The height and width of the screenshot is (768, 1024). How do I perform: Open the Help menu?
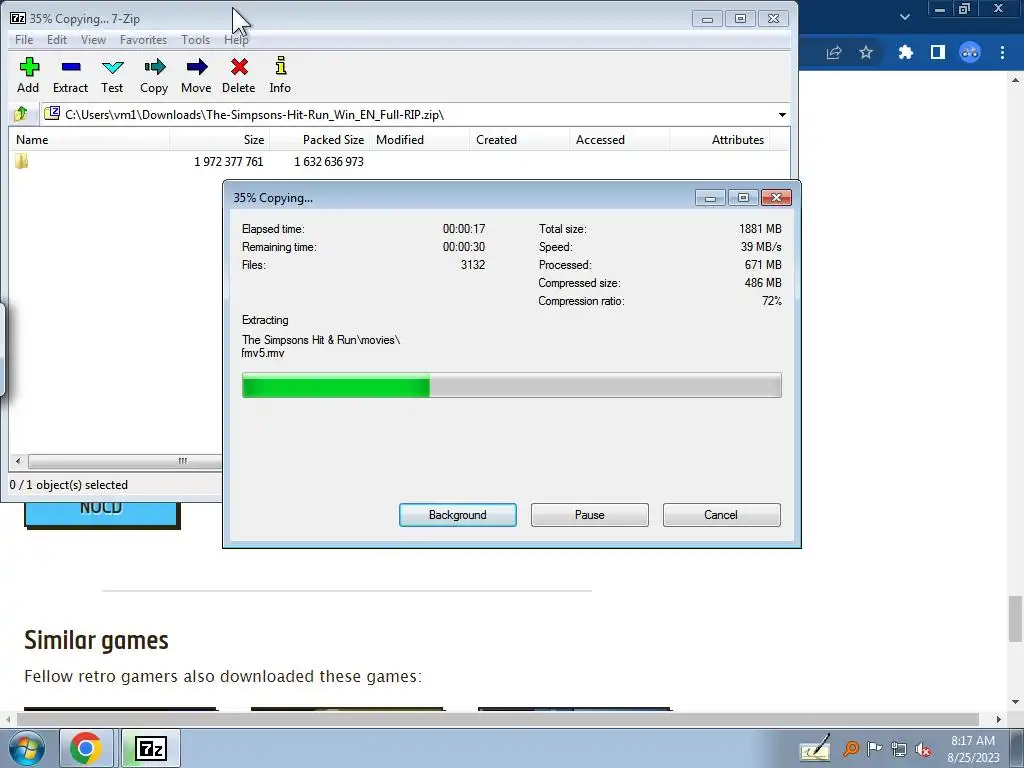pos(236,40)
